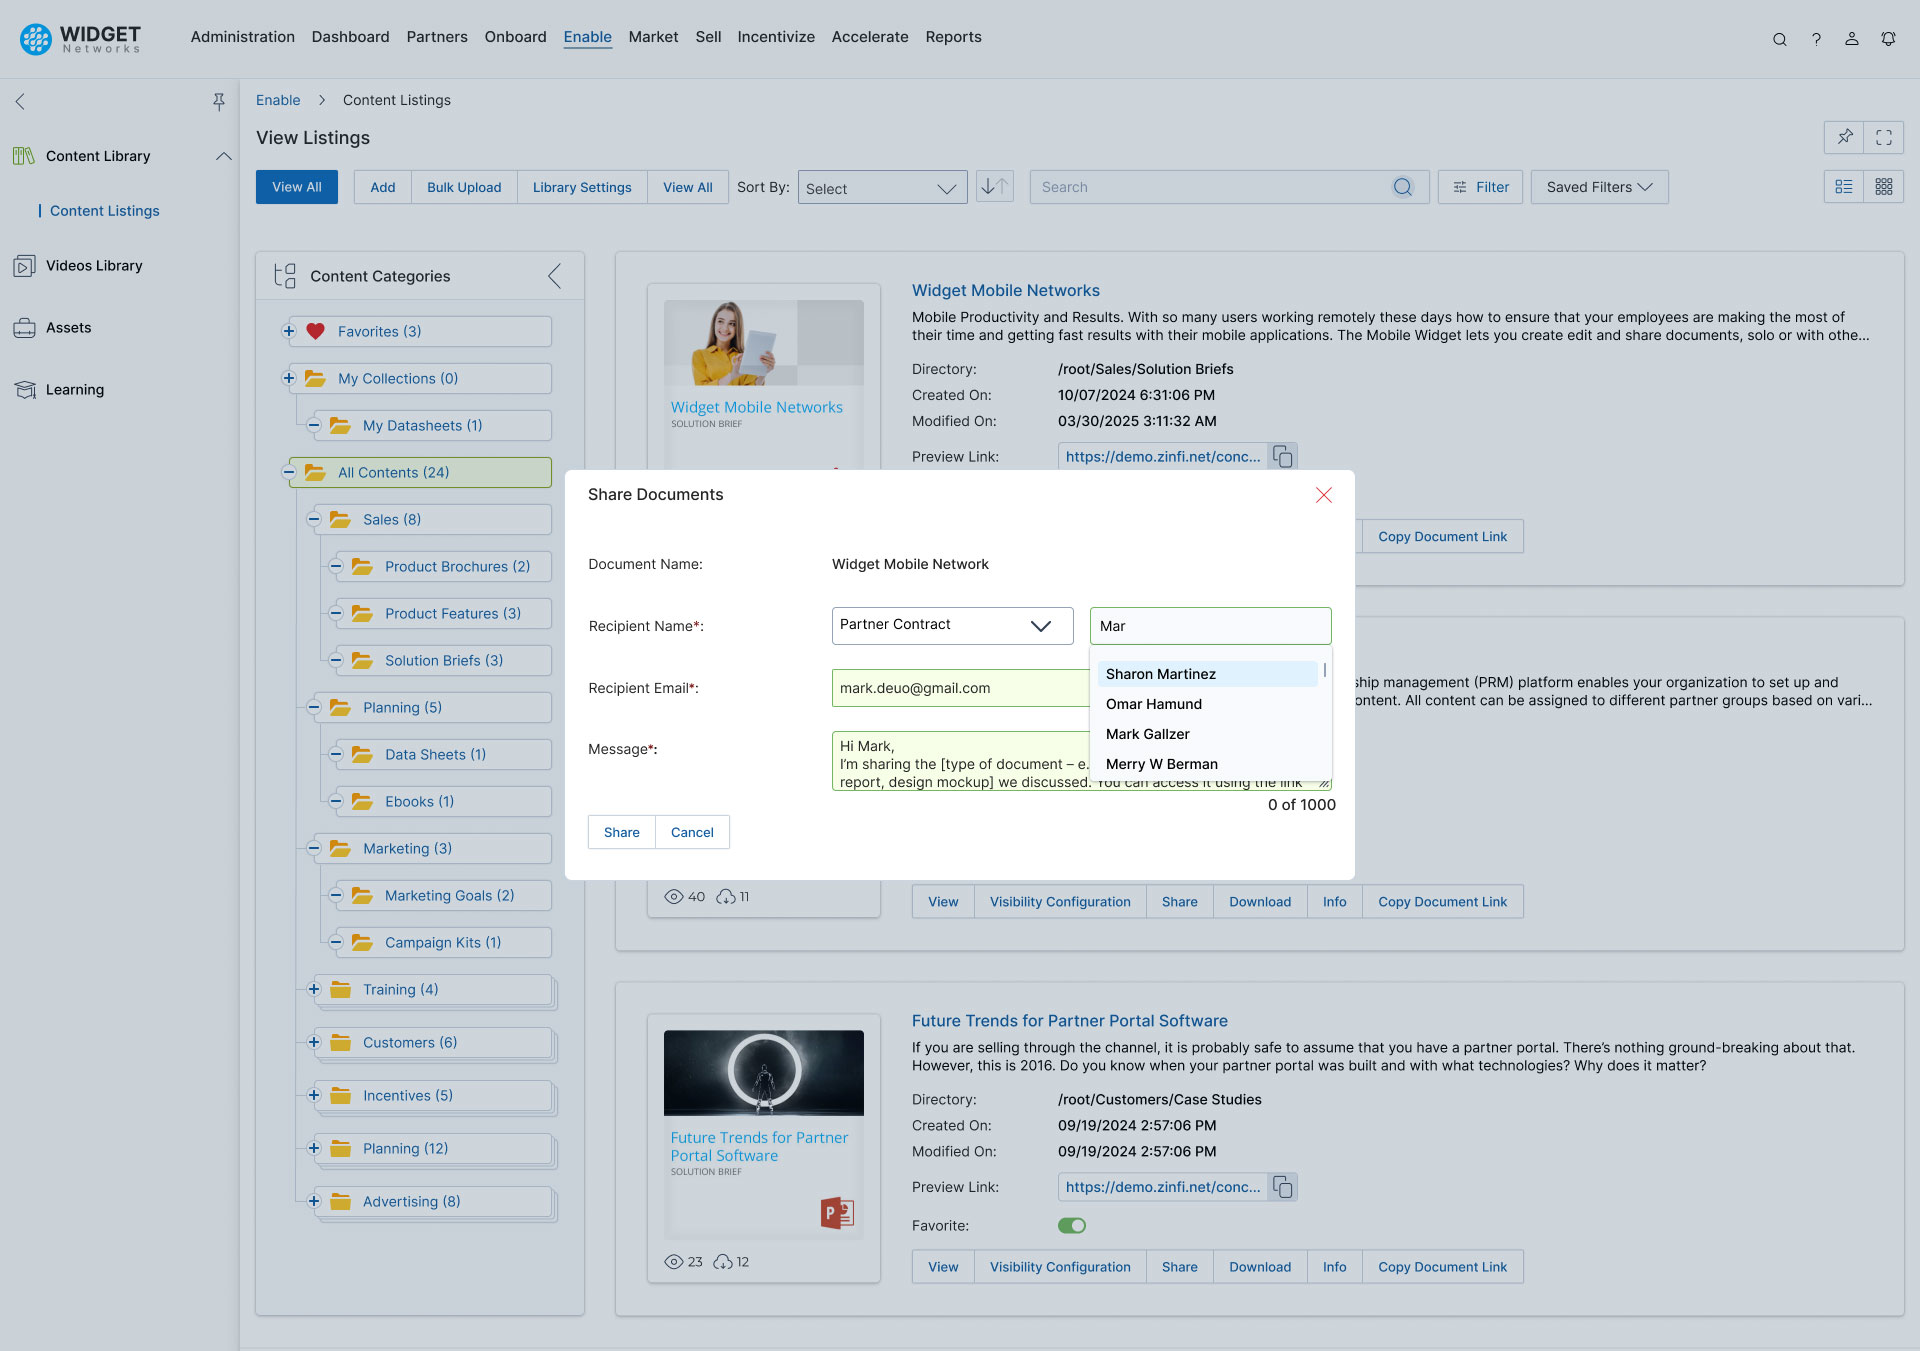Screen dimensions: 1920x1351
Task: Open the notifications bell
Action: coord(1888,38)
